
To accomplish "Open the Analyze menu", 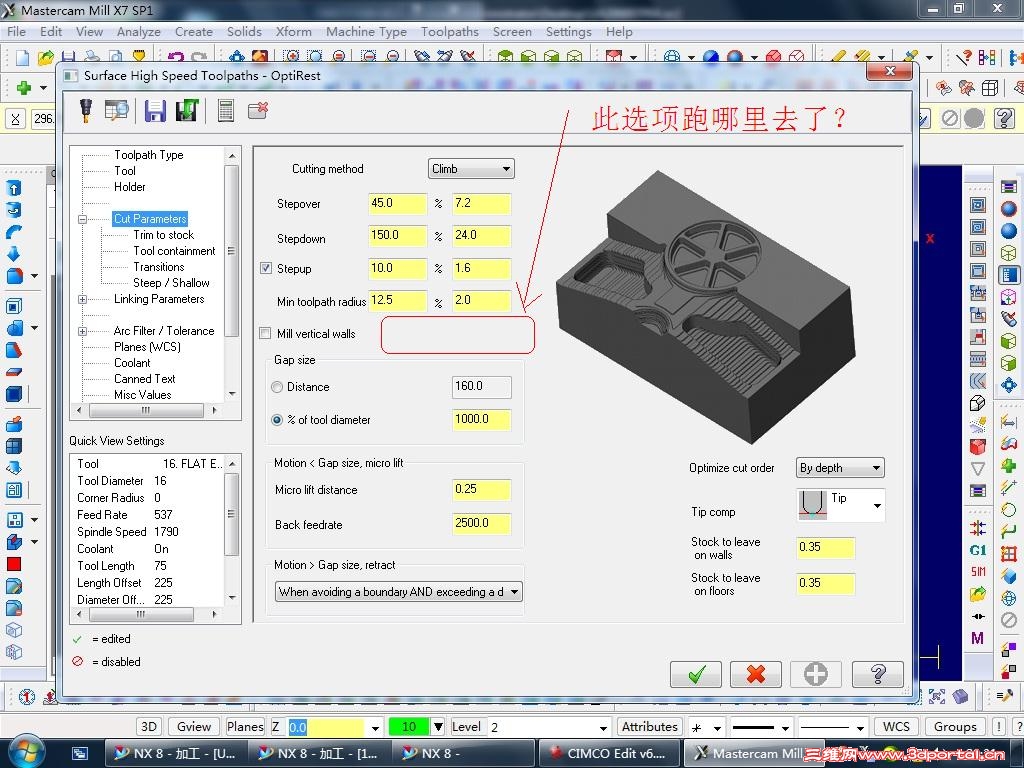I will [x=138, y=31].
